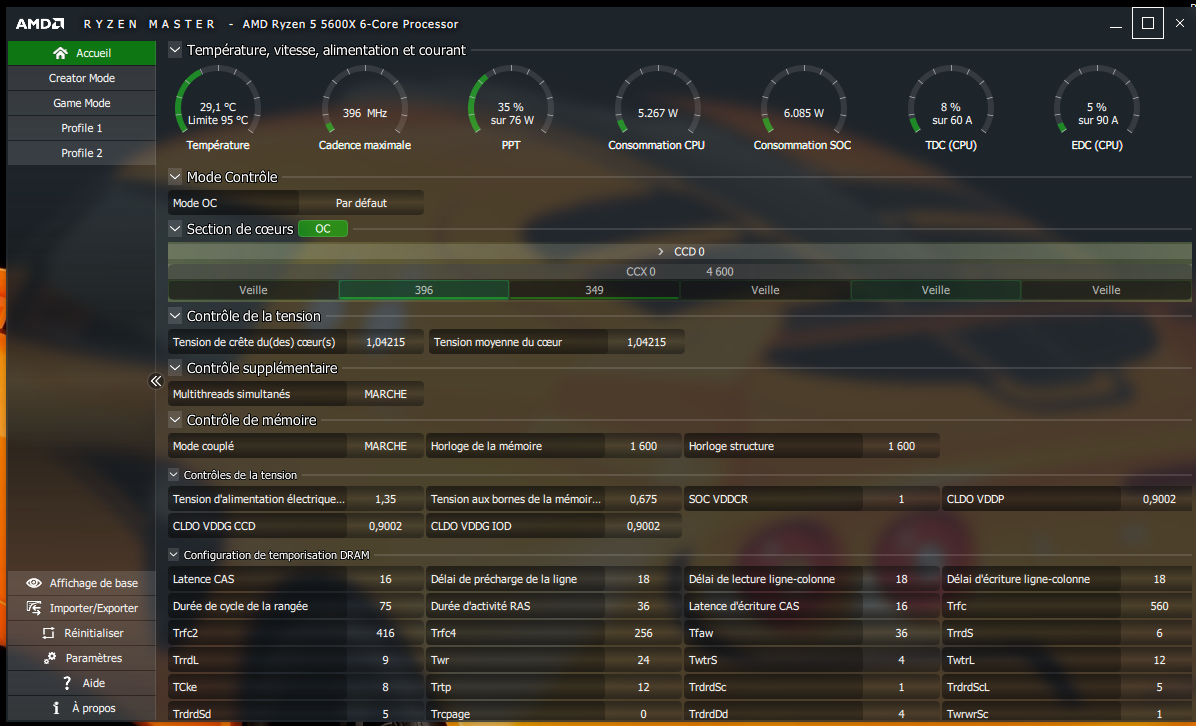Open Aide
1196x726 pixels.
[82, 683]
